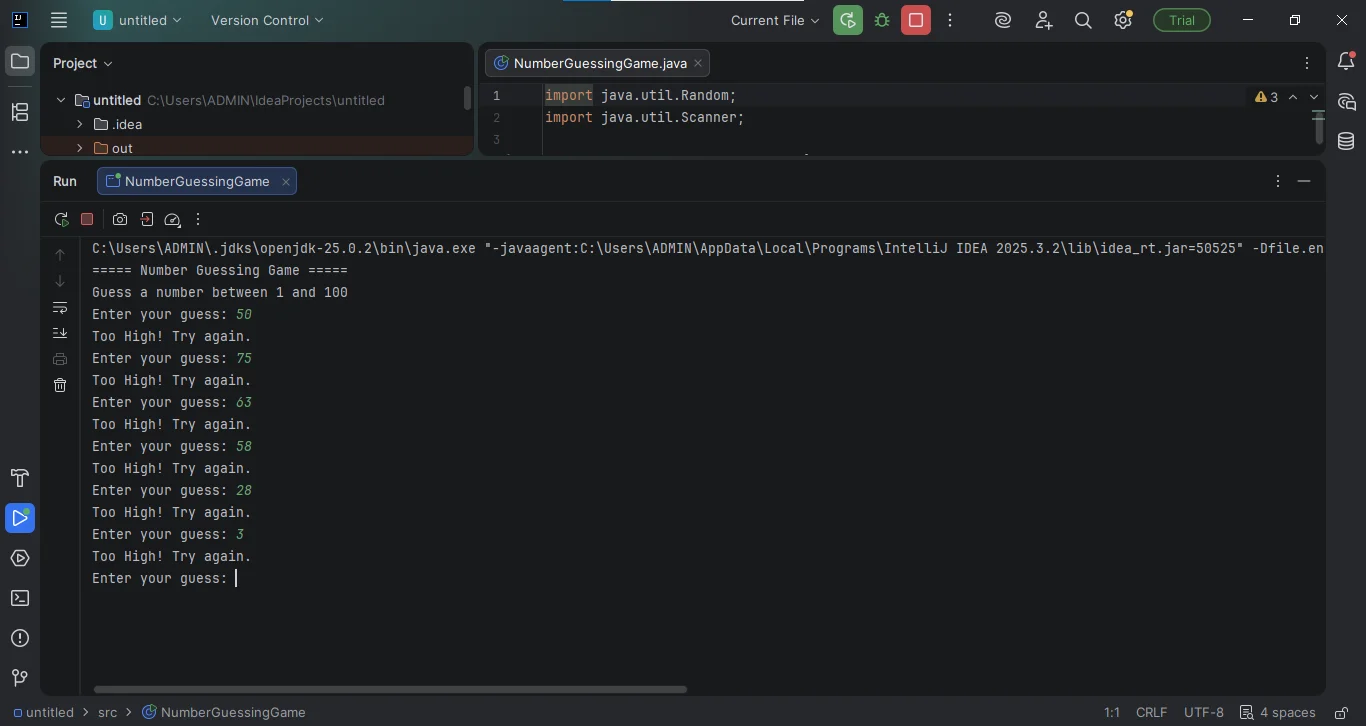
Task: Click the untitled breadcrumb in the status bar
Action: (x=43, y=713)
